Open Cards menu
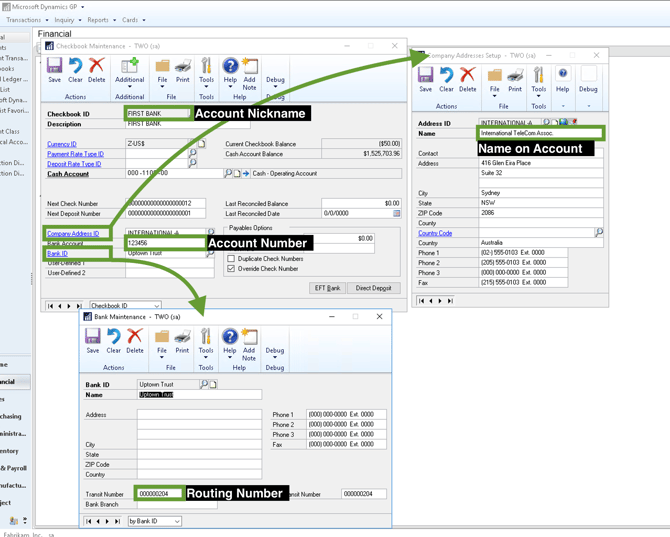Viewport: 670px width, 537px height. click(133, 20)
